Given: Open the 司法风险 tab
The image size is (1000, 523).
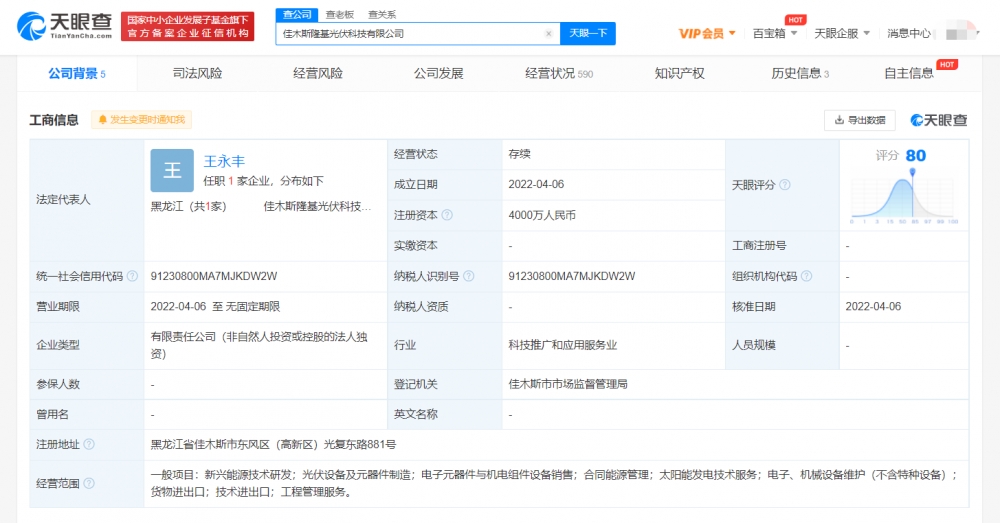Looking at the screenshot, I should [x=197, y=73].
